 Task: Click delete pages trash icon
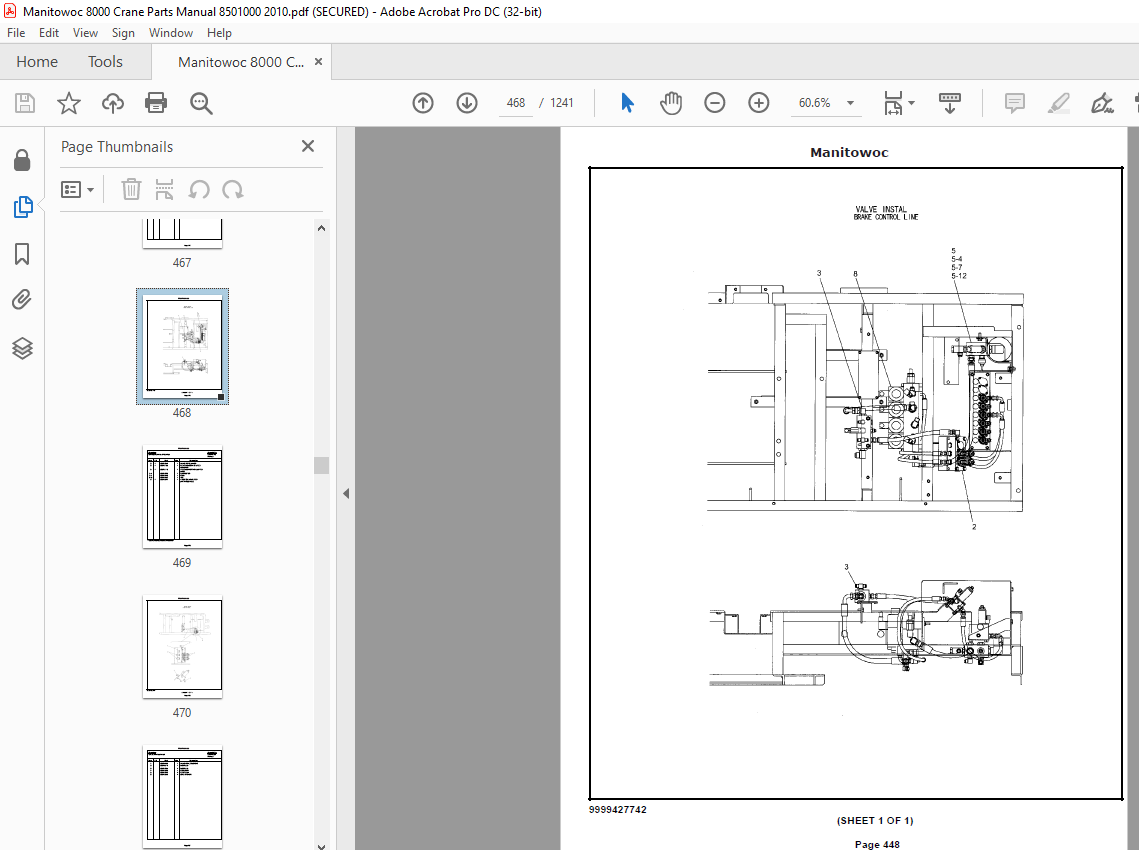point(131,190)
